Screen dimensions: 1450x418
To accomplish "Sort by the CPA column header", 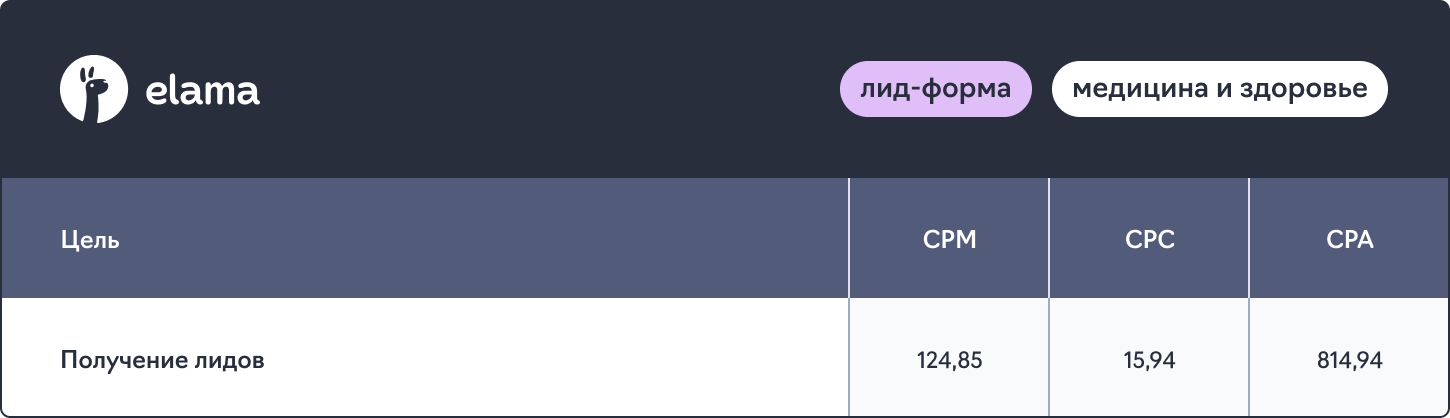I will pyautogui.click(x=1349, y=240).
